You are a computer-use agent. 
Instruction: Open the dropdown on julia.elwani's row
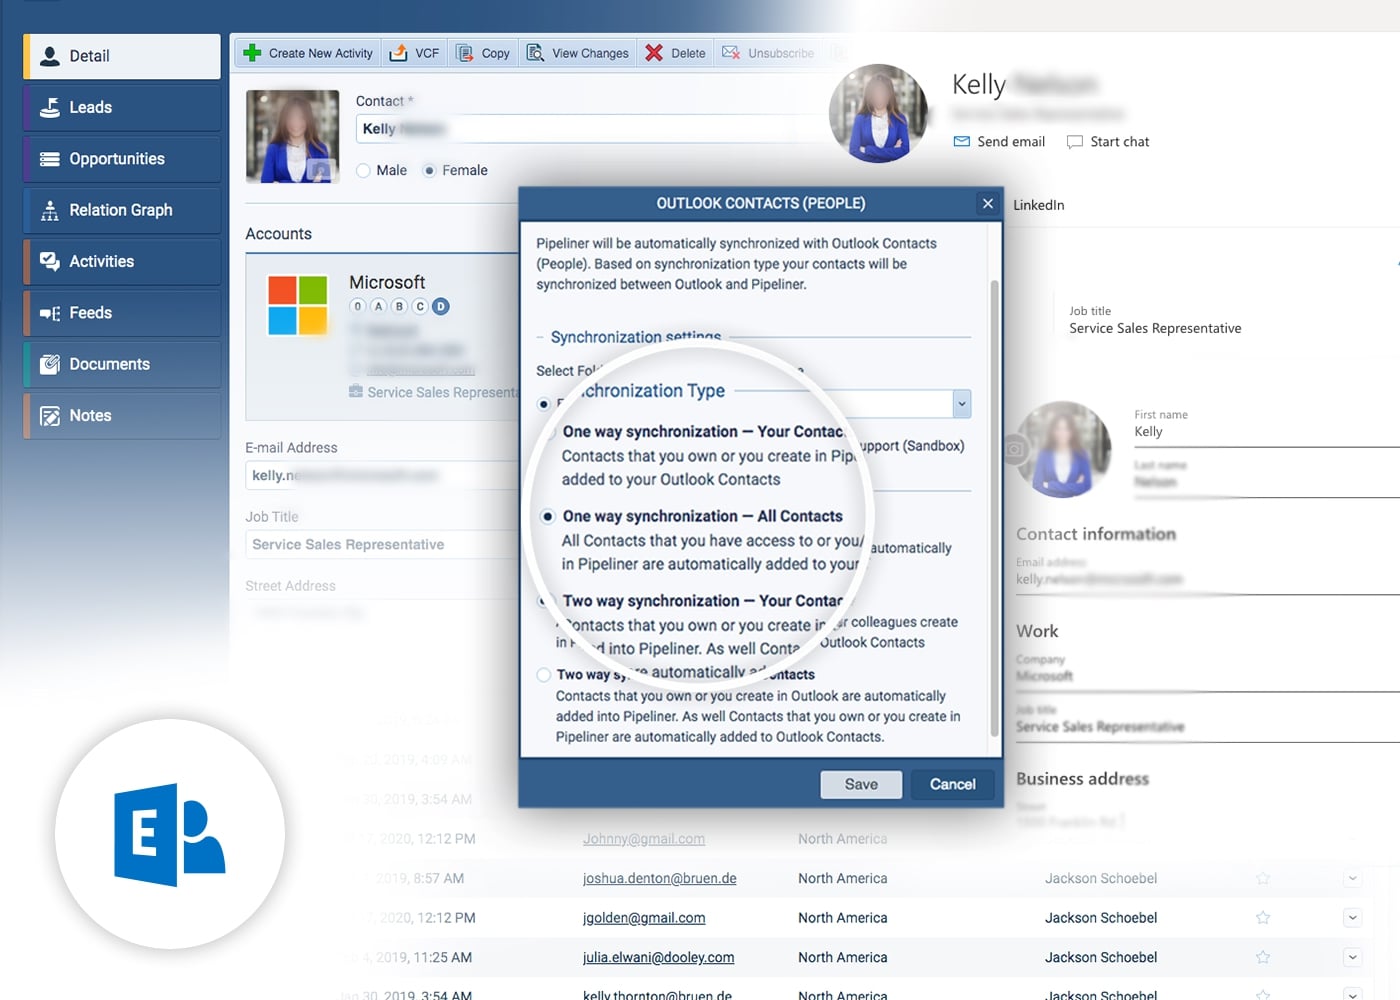point(1353,957)
